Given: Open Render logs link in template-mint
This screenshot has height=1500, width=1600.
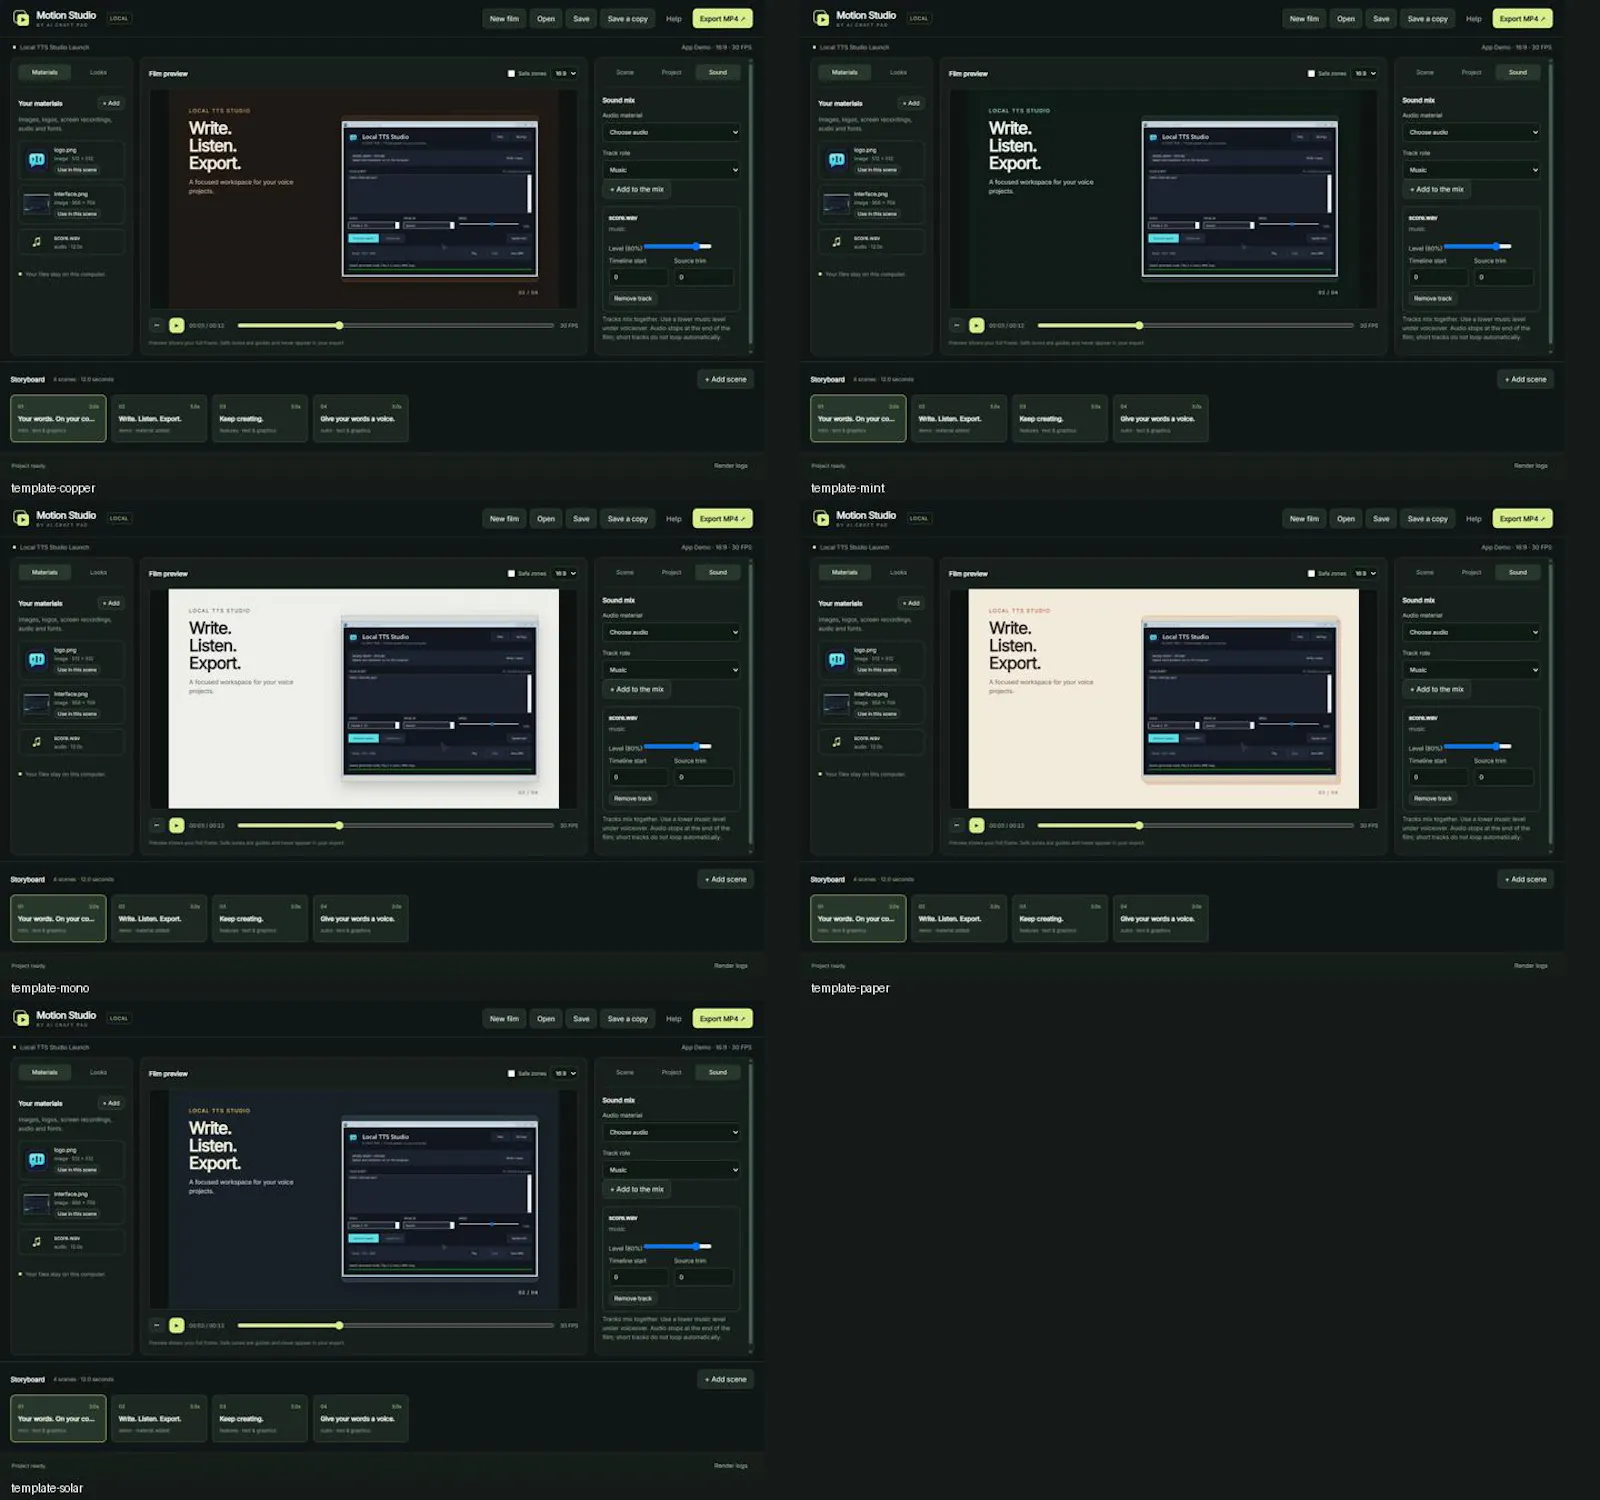Looking at the screenshot, I should tap(1530, 466).
